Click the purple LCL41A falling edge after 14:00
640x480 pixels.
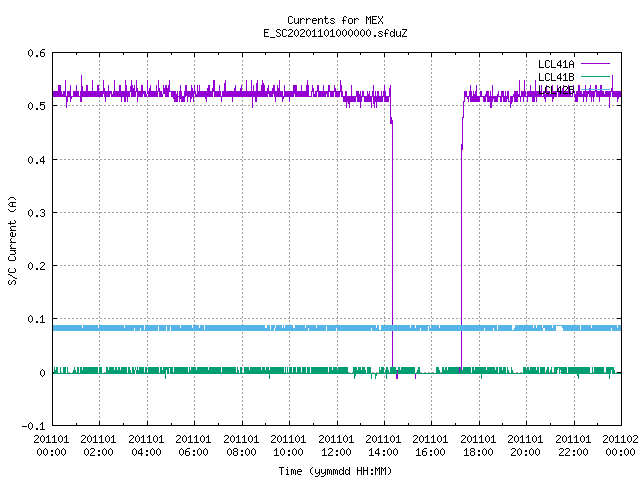pyautogui.click(x=392, y=245)
